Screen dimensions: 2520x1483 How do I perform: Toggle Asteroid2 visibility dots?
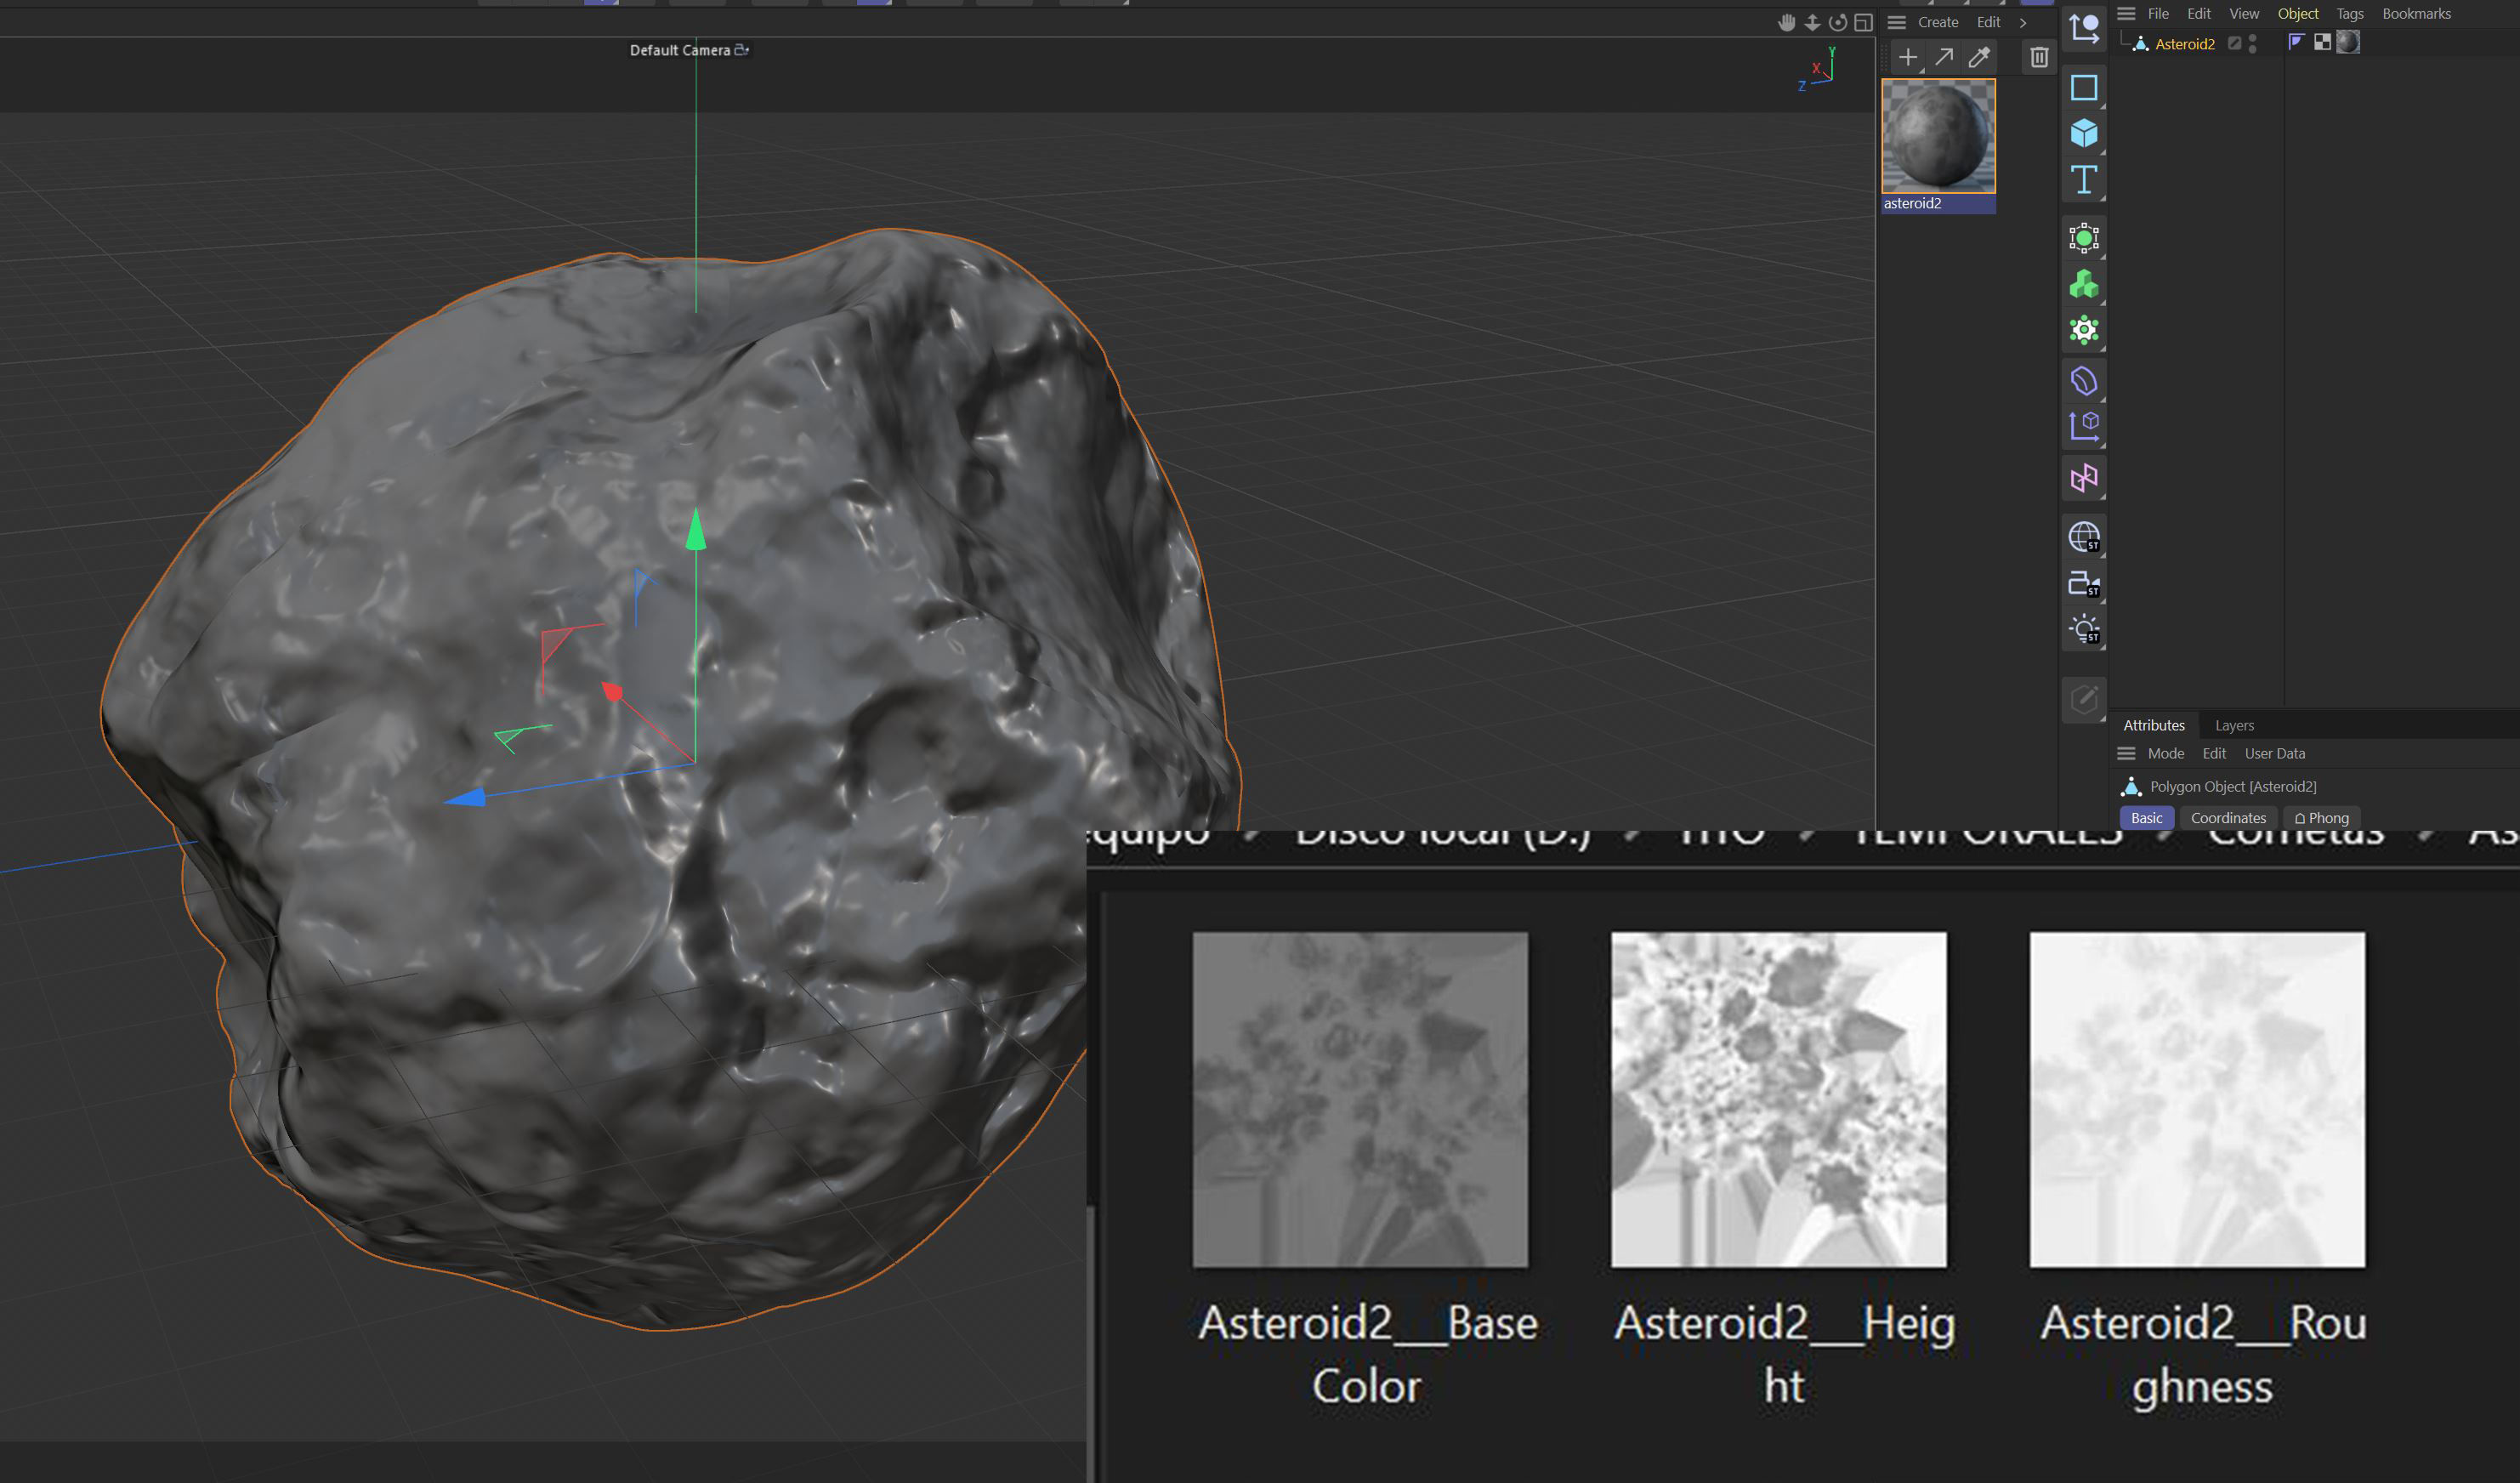click(x=2252, y=43)
